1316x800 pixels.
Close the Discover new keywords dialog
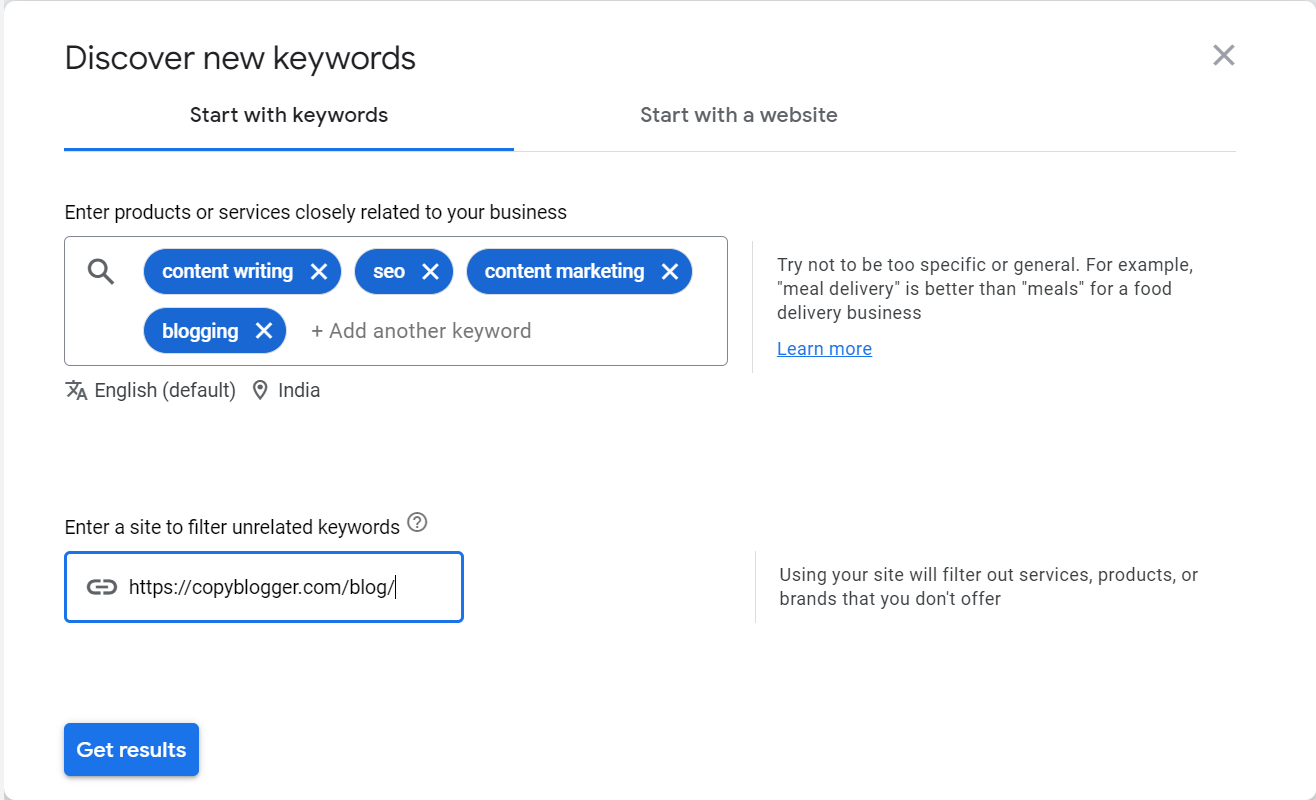1224,55
